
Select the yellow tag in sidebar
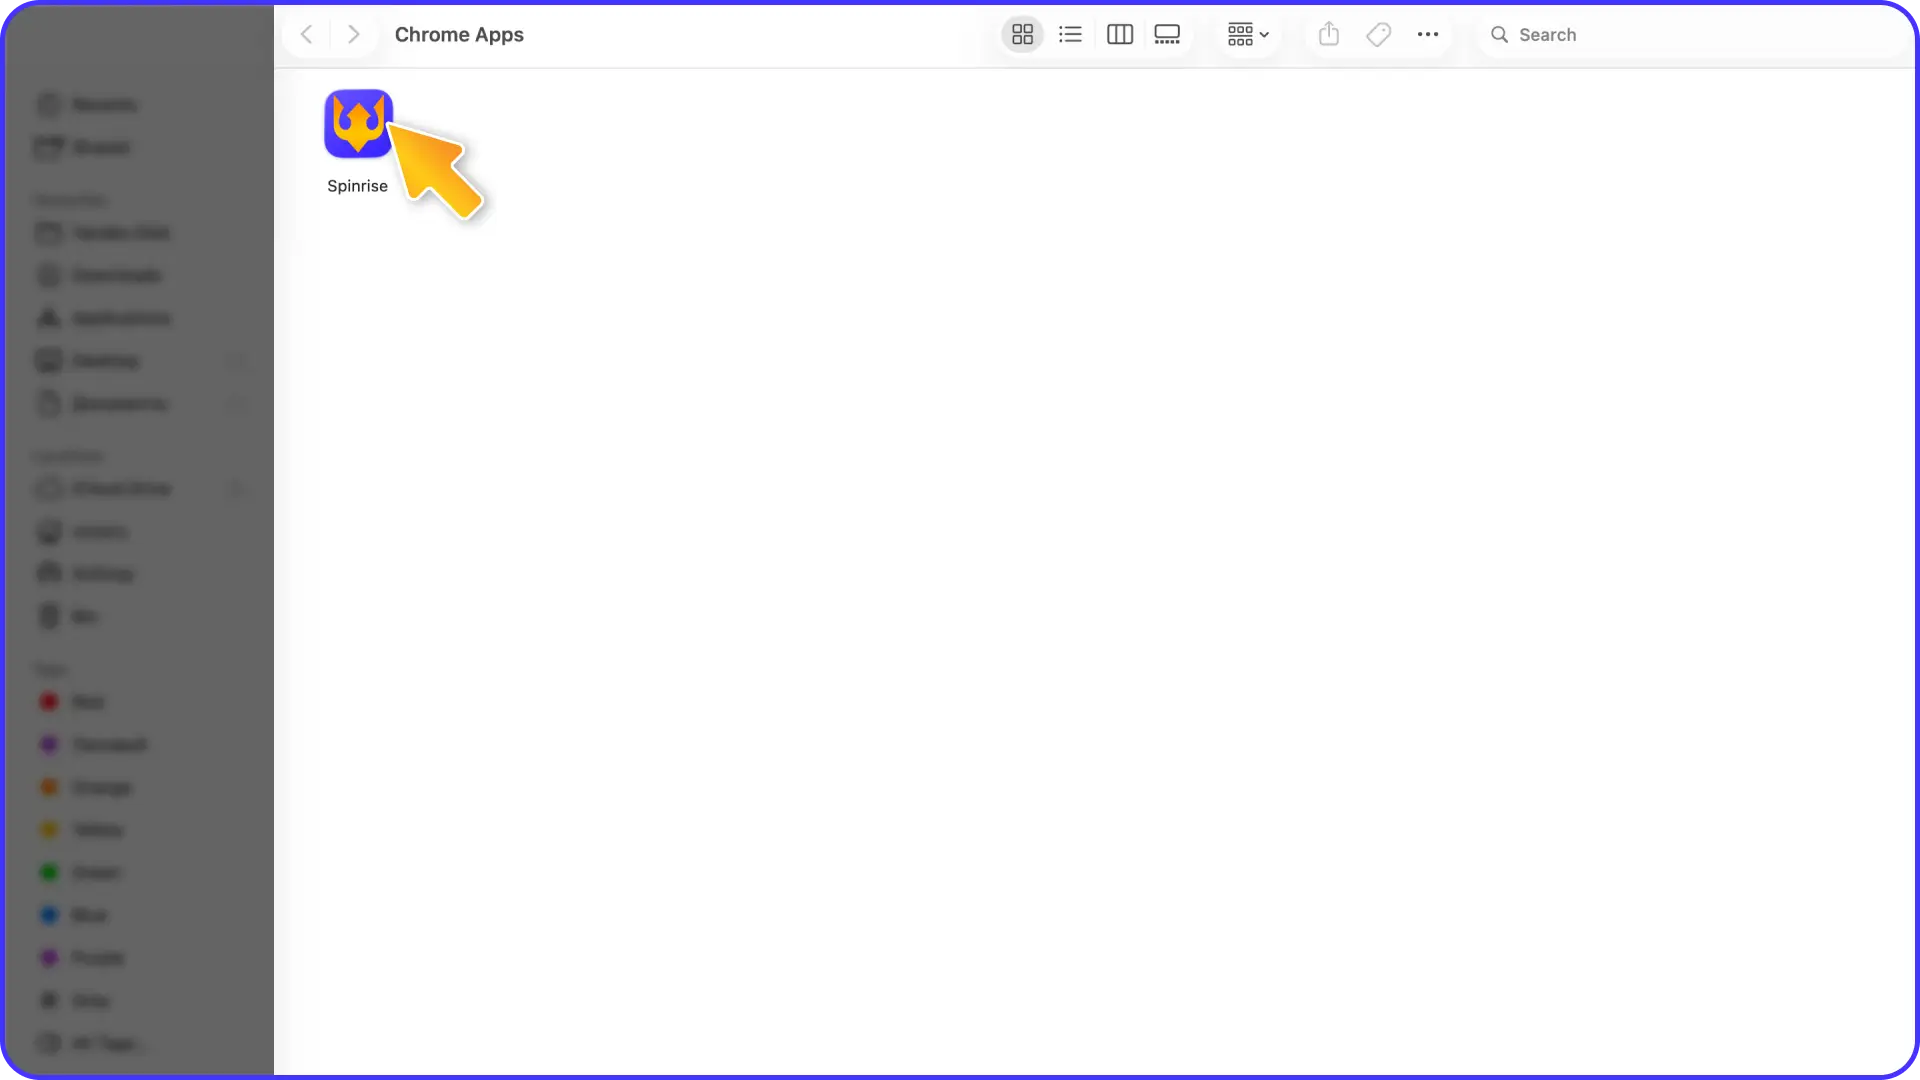pos(80,830)
